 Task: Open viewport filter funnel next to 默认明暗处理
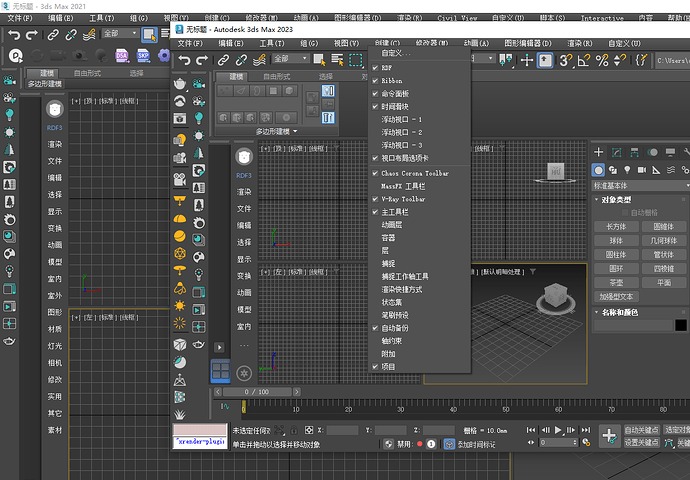click(533, 272)
